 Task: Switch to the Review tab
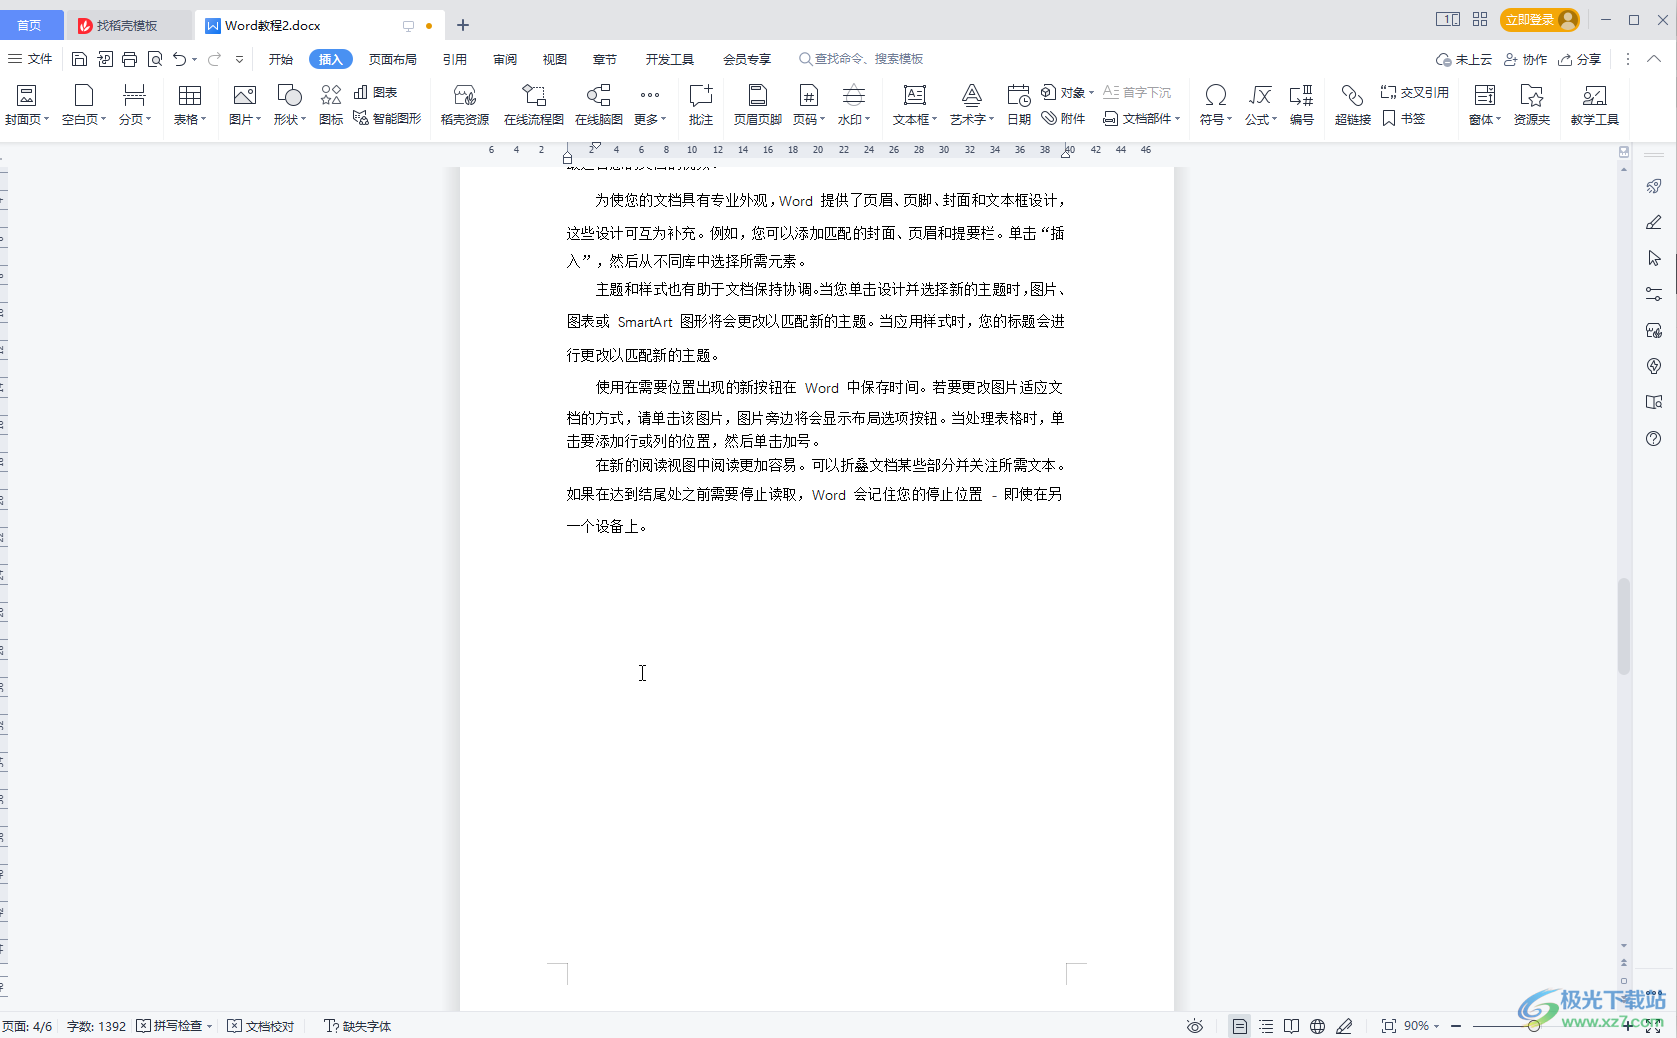click(x=505, y=59)
